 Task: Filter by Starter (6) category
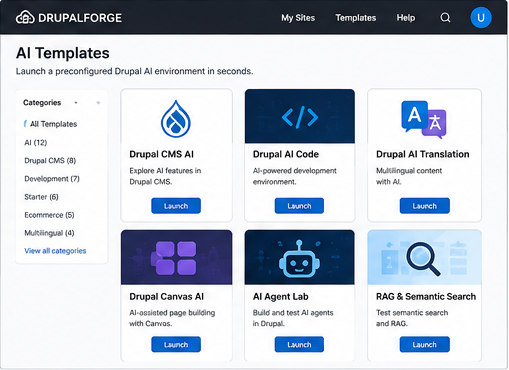41,197
